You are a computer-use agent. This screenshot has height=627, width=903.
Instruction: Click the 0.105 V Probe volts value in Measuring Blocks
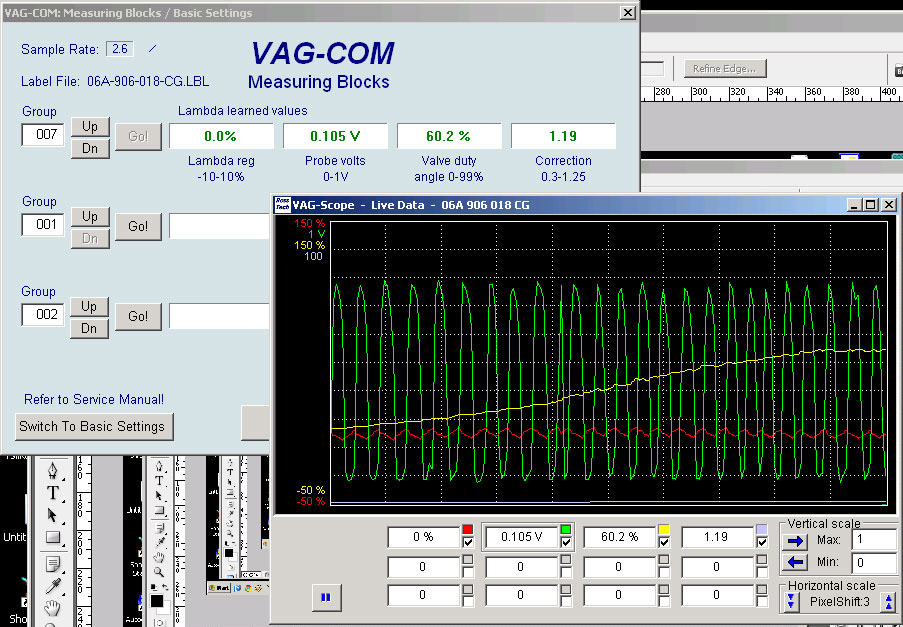click(x=335, y=136)
